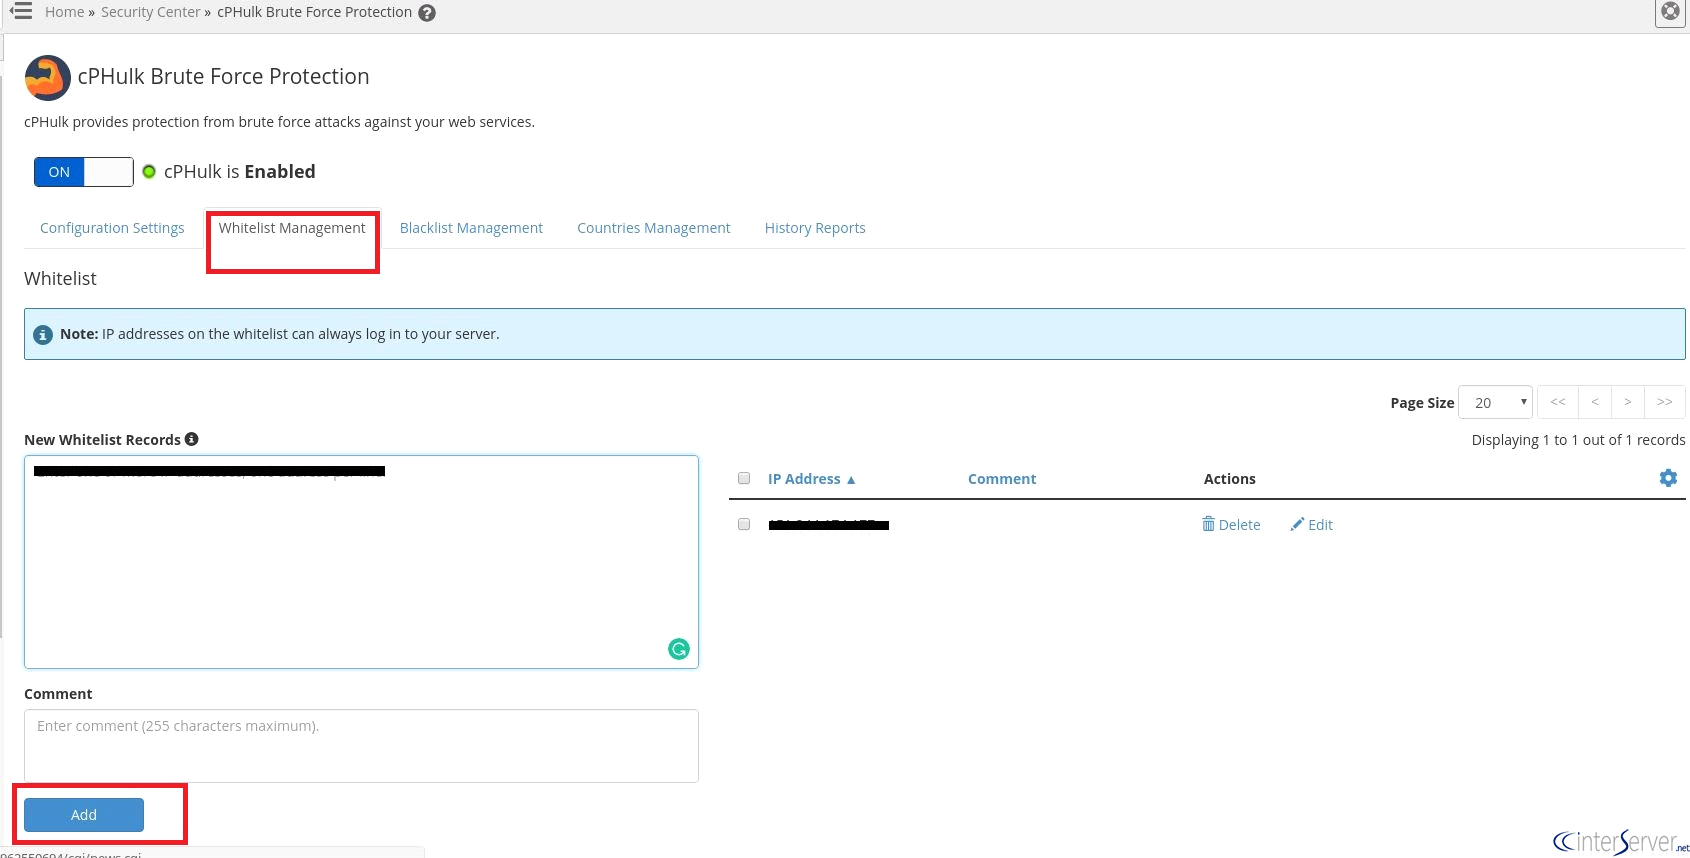Click the Grammarly icon in the textarea
This screenshot has height=858, width=1690.
[x=679, y=649]
